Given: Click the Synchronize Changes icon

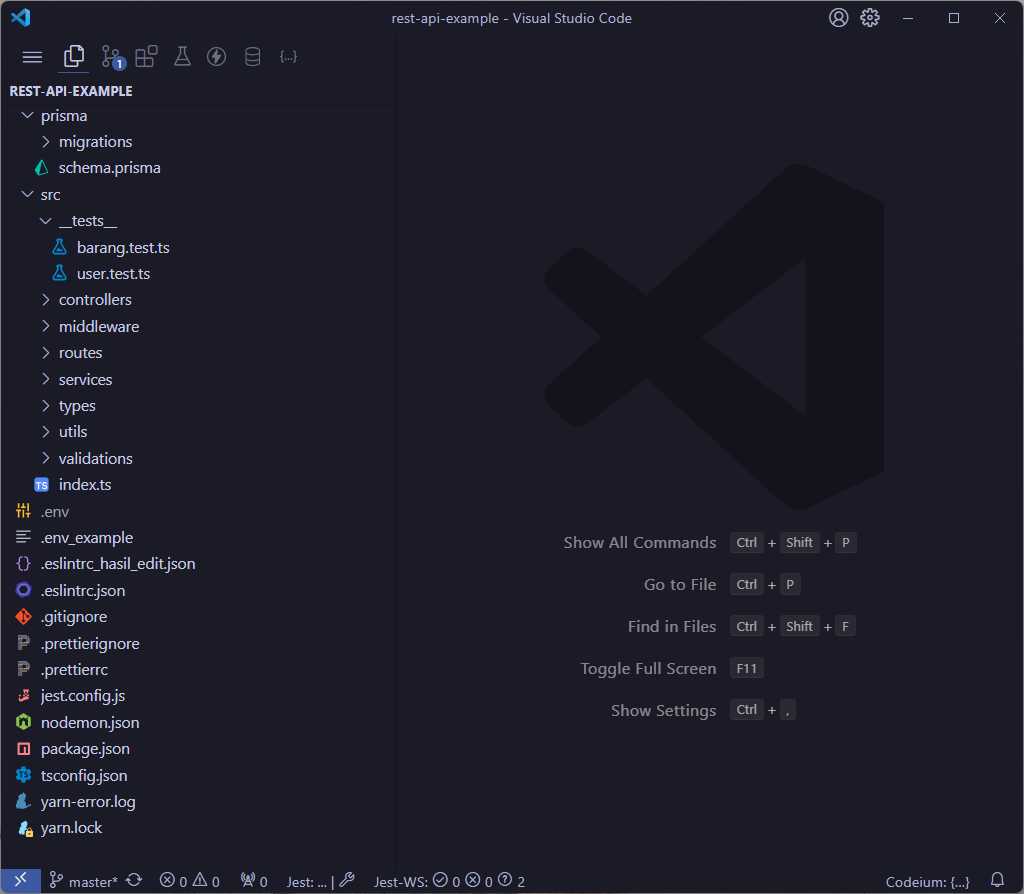Looking at the screenshot, I should (135, 881).
